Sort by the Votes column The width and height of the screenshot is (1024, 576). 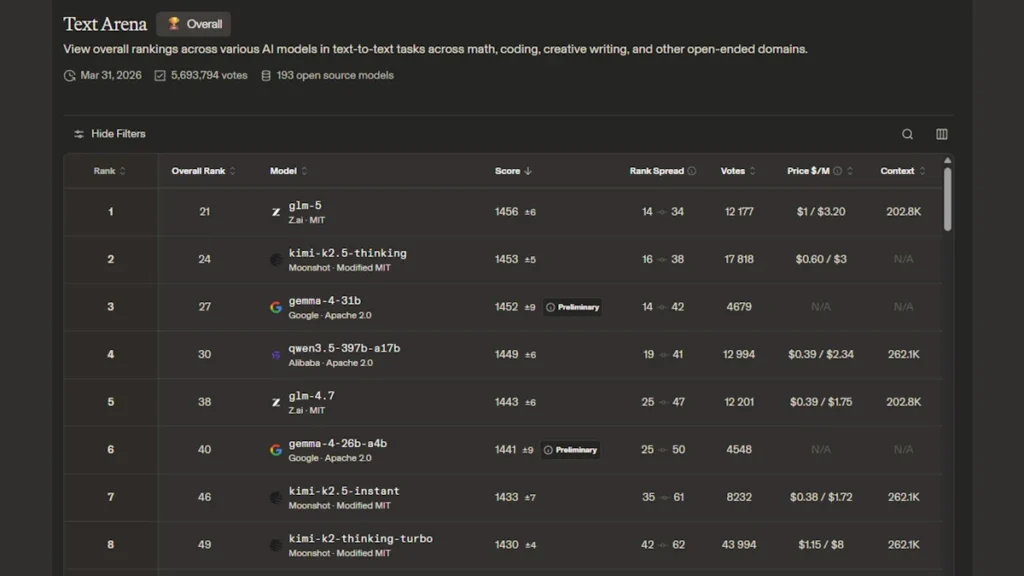738,171
